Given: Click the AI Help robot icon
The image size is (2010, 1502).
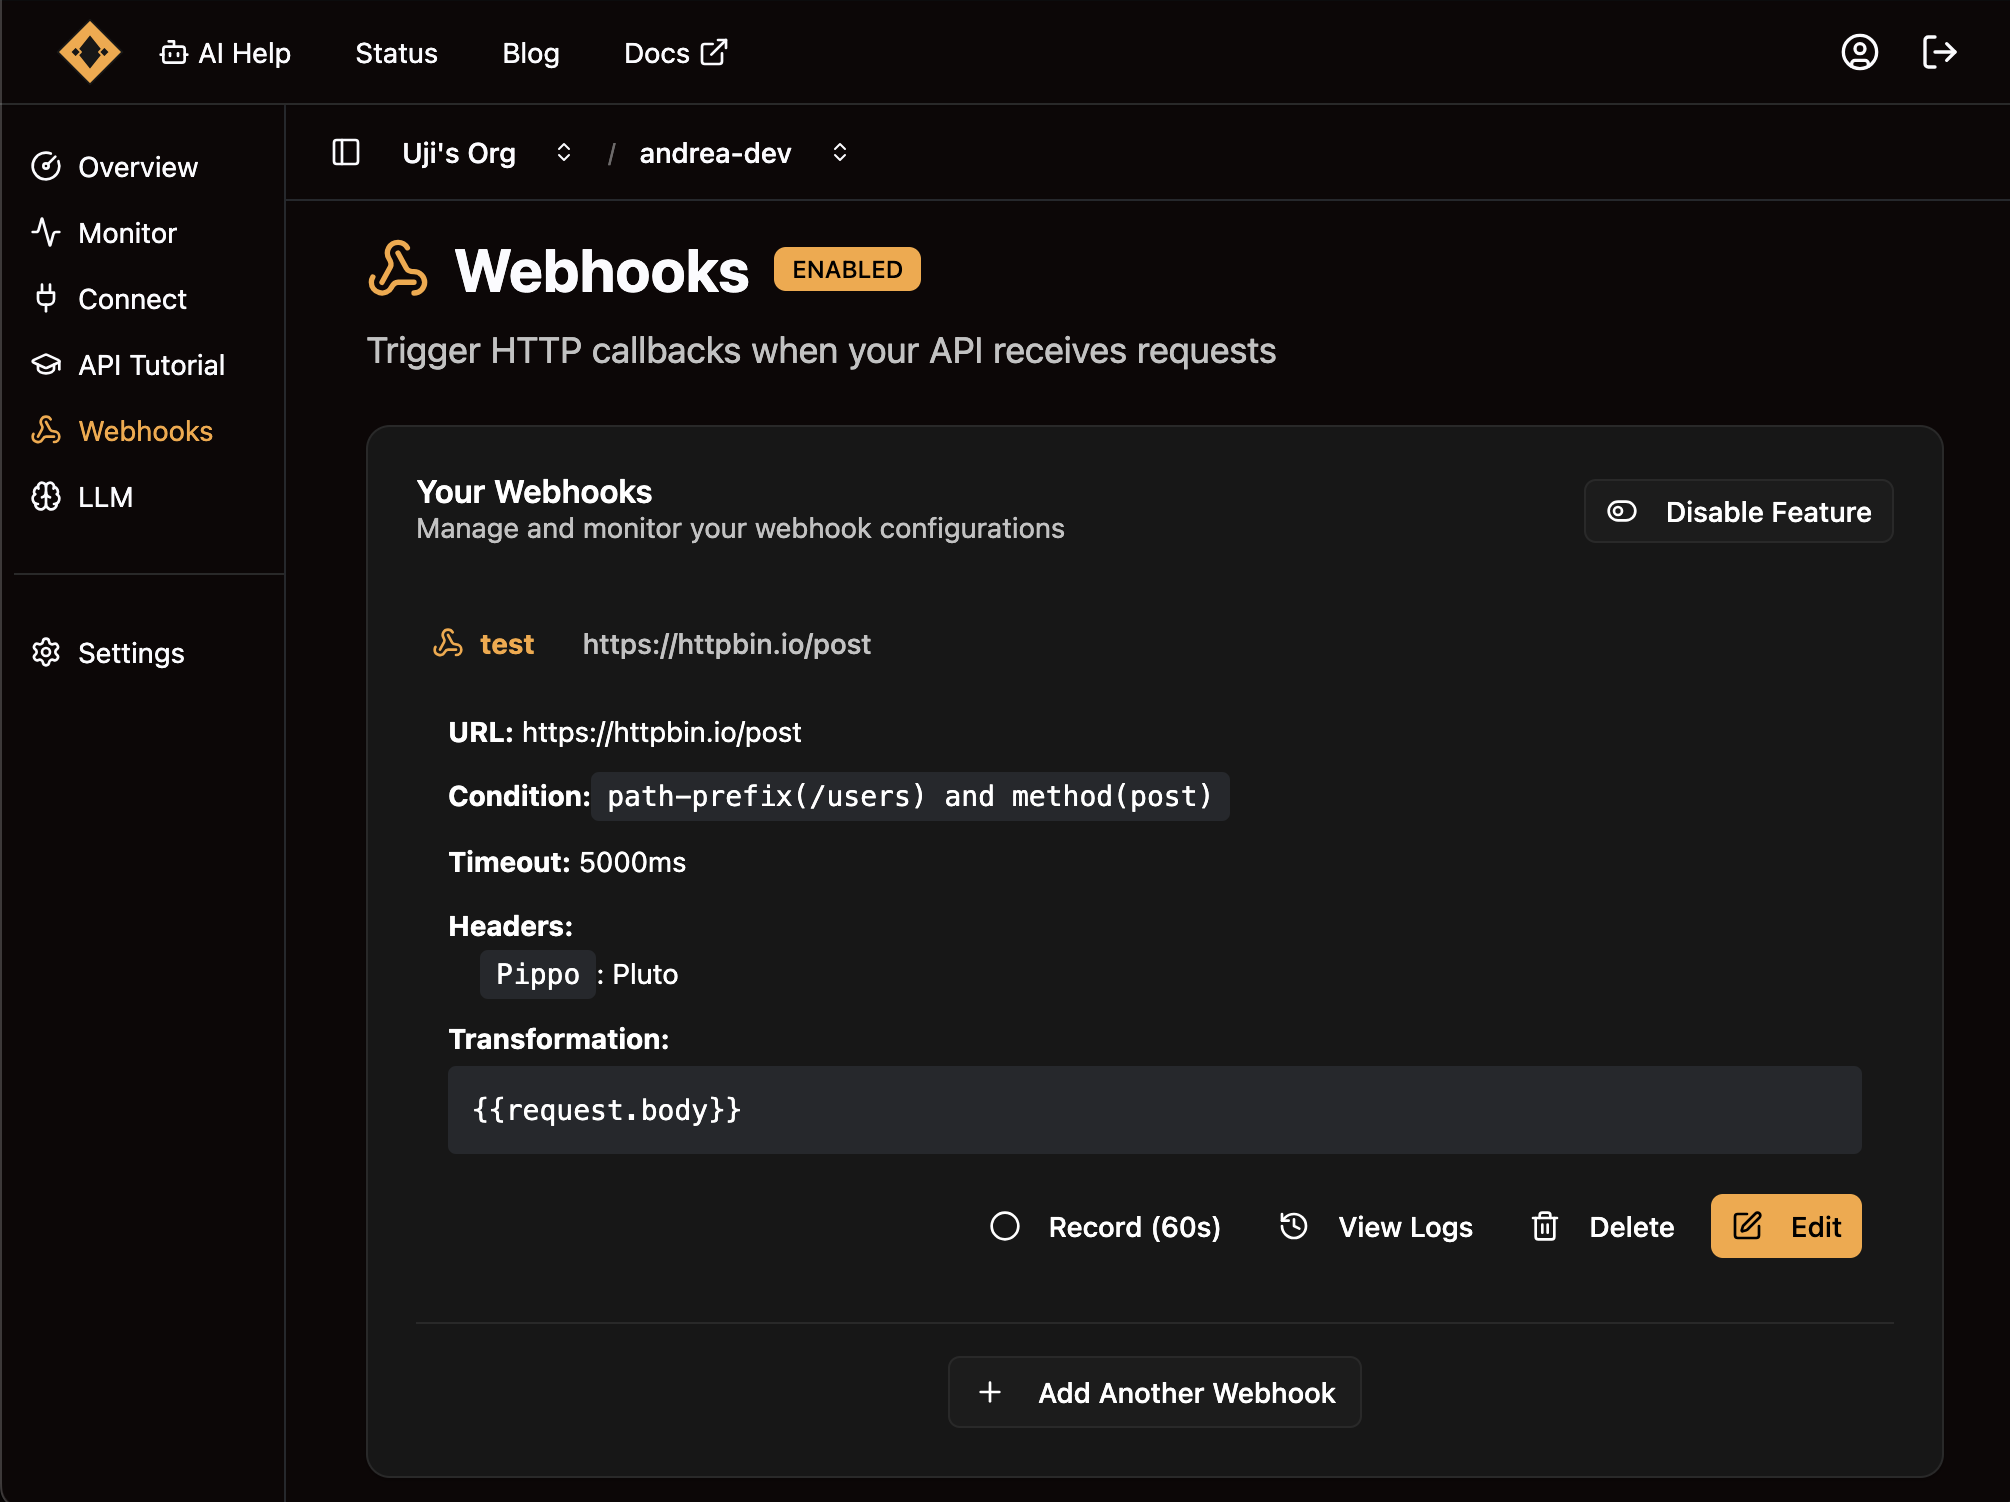Looking at the screenshot, I should click(174, 52).
